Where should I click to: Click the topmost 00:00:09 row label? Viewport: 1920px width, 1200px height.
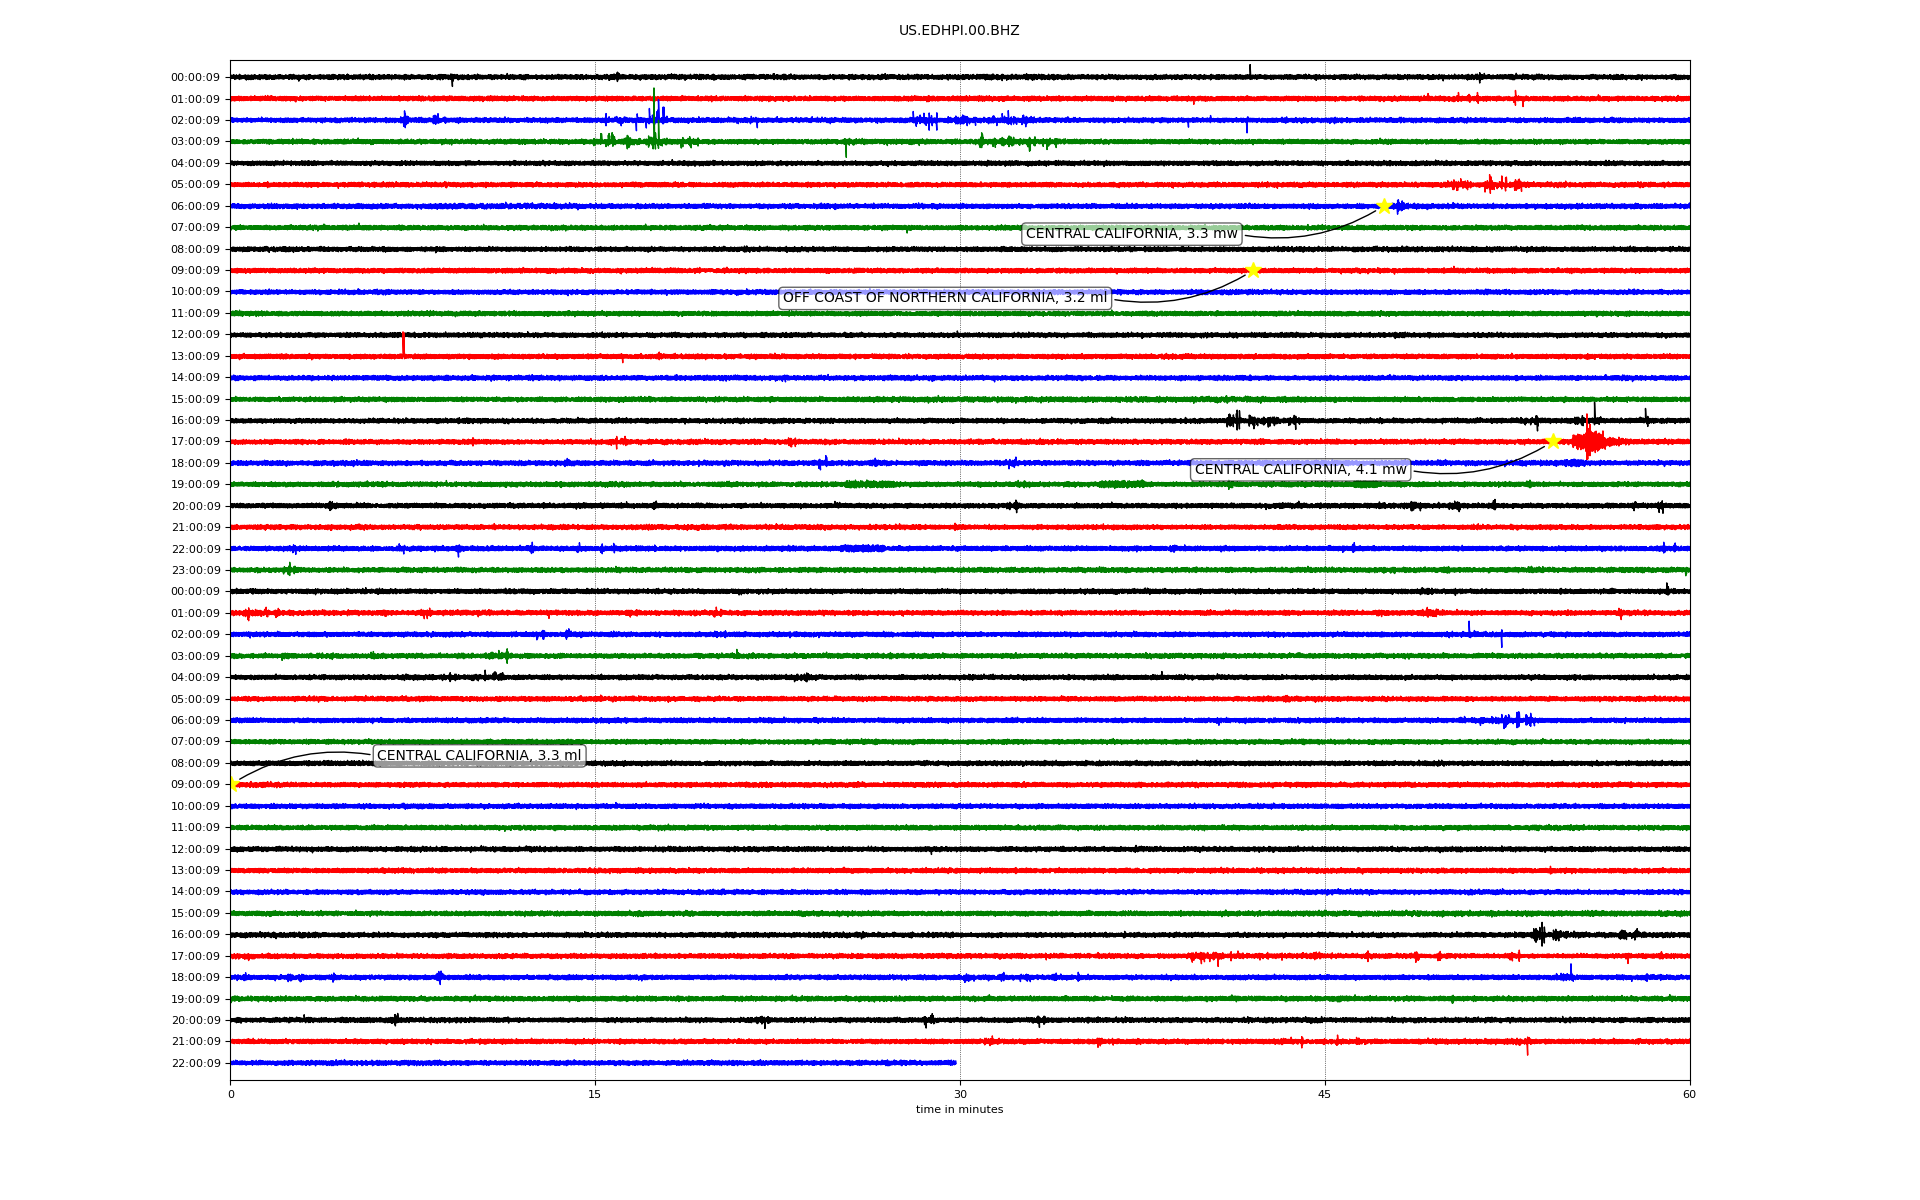pyautogui.click(x=196, y=77)
